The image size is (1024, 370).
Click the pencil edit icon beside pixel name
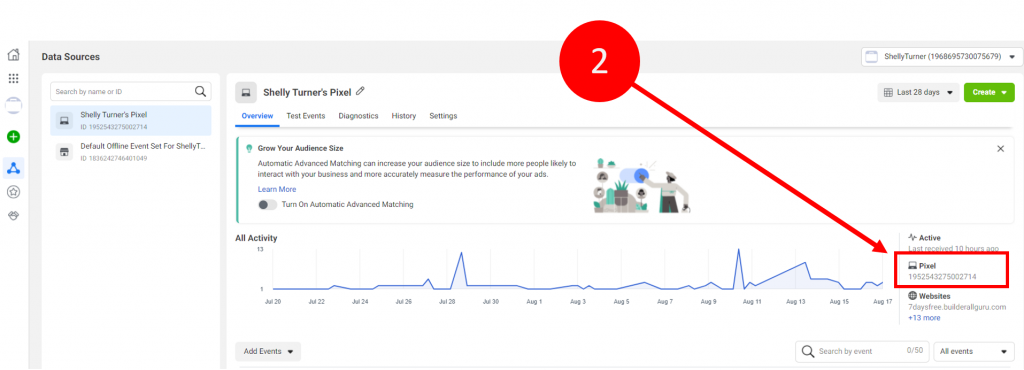(360, 91)
